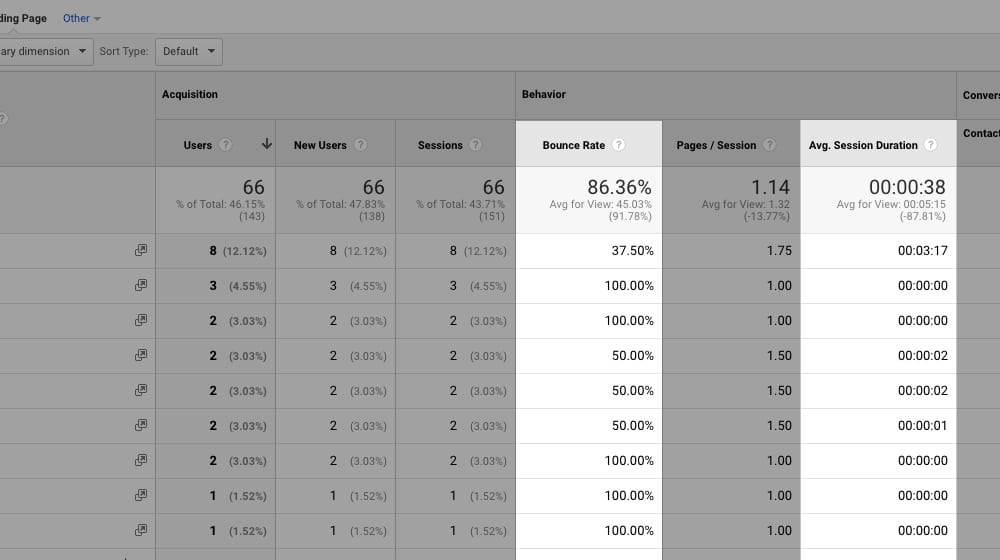This screenshot has width=1000, height=560.
Task: Click the Bounce Rate question mark icon
Action: pos(619,145)
